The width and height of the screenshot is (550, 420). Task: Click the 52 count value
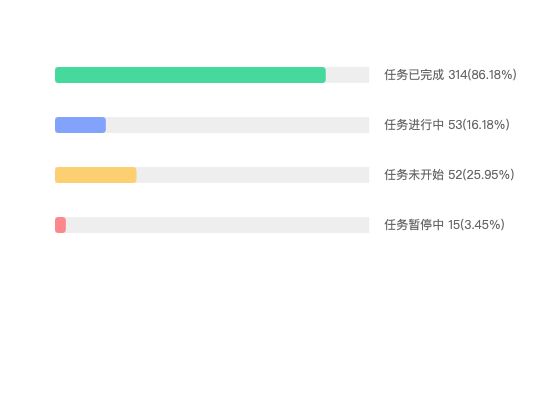(x=455, y=175)
